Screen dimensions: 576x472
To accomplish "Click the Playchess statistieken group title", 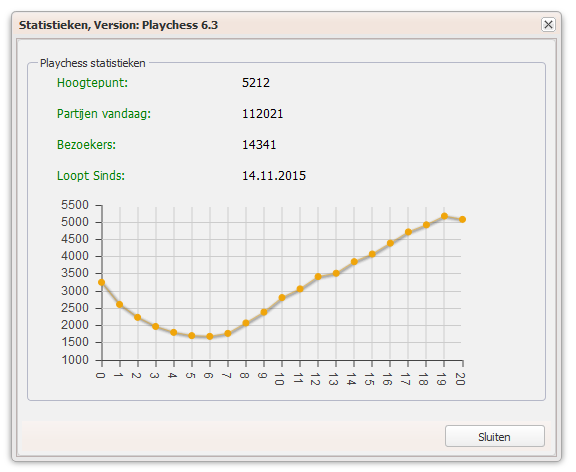I will click(93, 63).
